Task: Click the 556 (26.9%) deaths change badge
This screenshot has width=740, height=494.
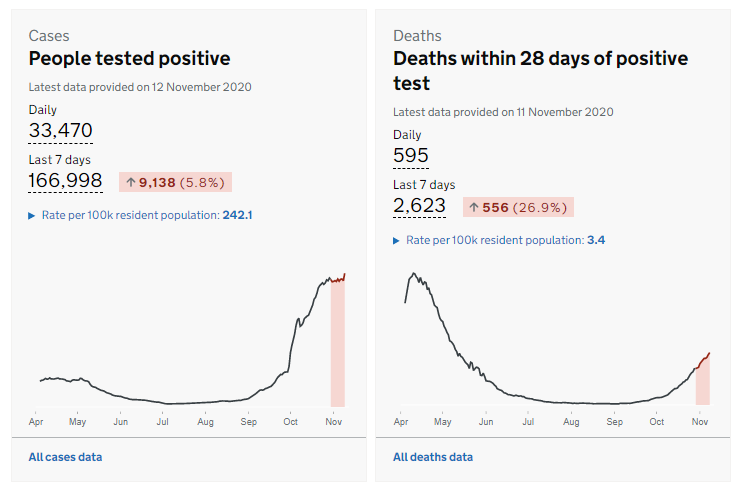Action: (x=519, y=207)
